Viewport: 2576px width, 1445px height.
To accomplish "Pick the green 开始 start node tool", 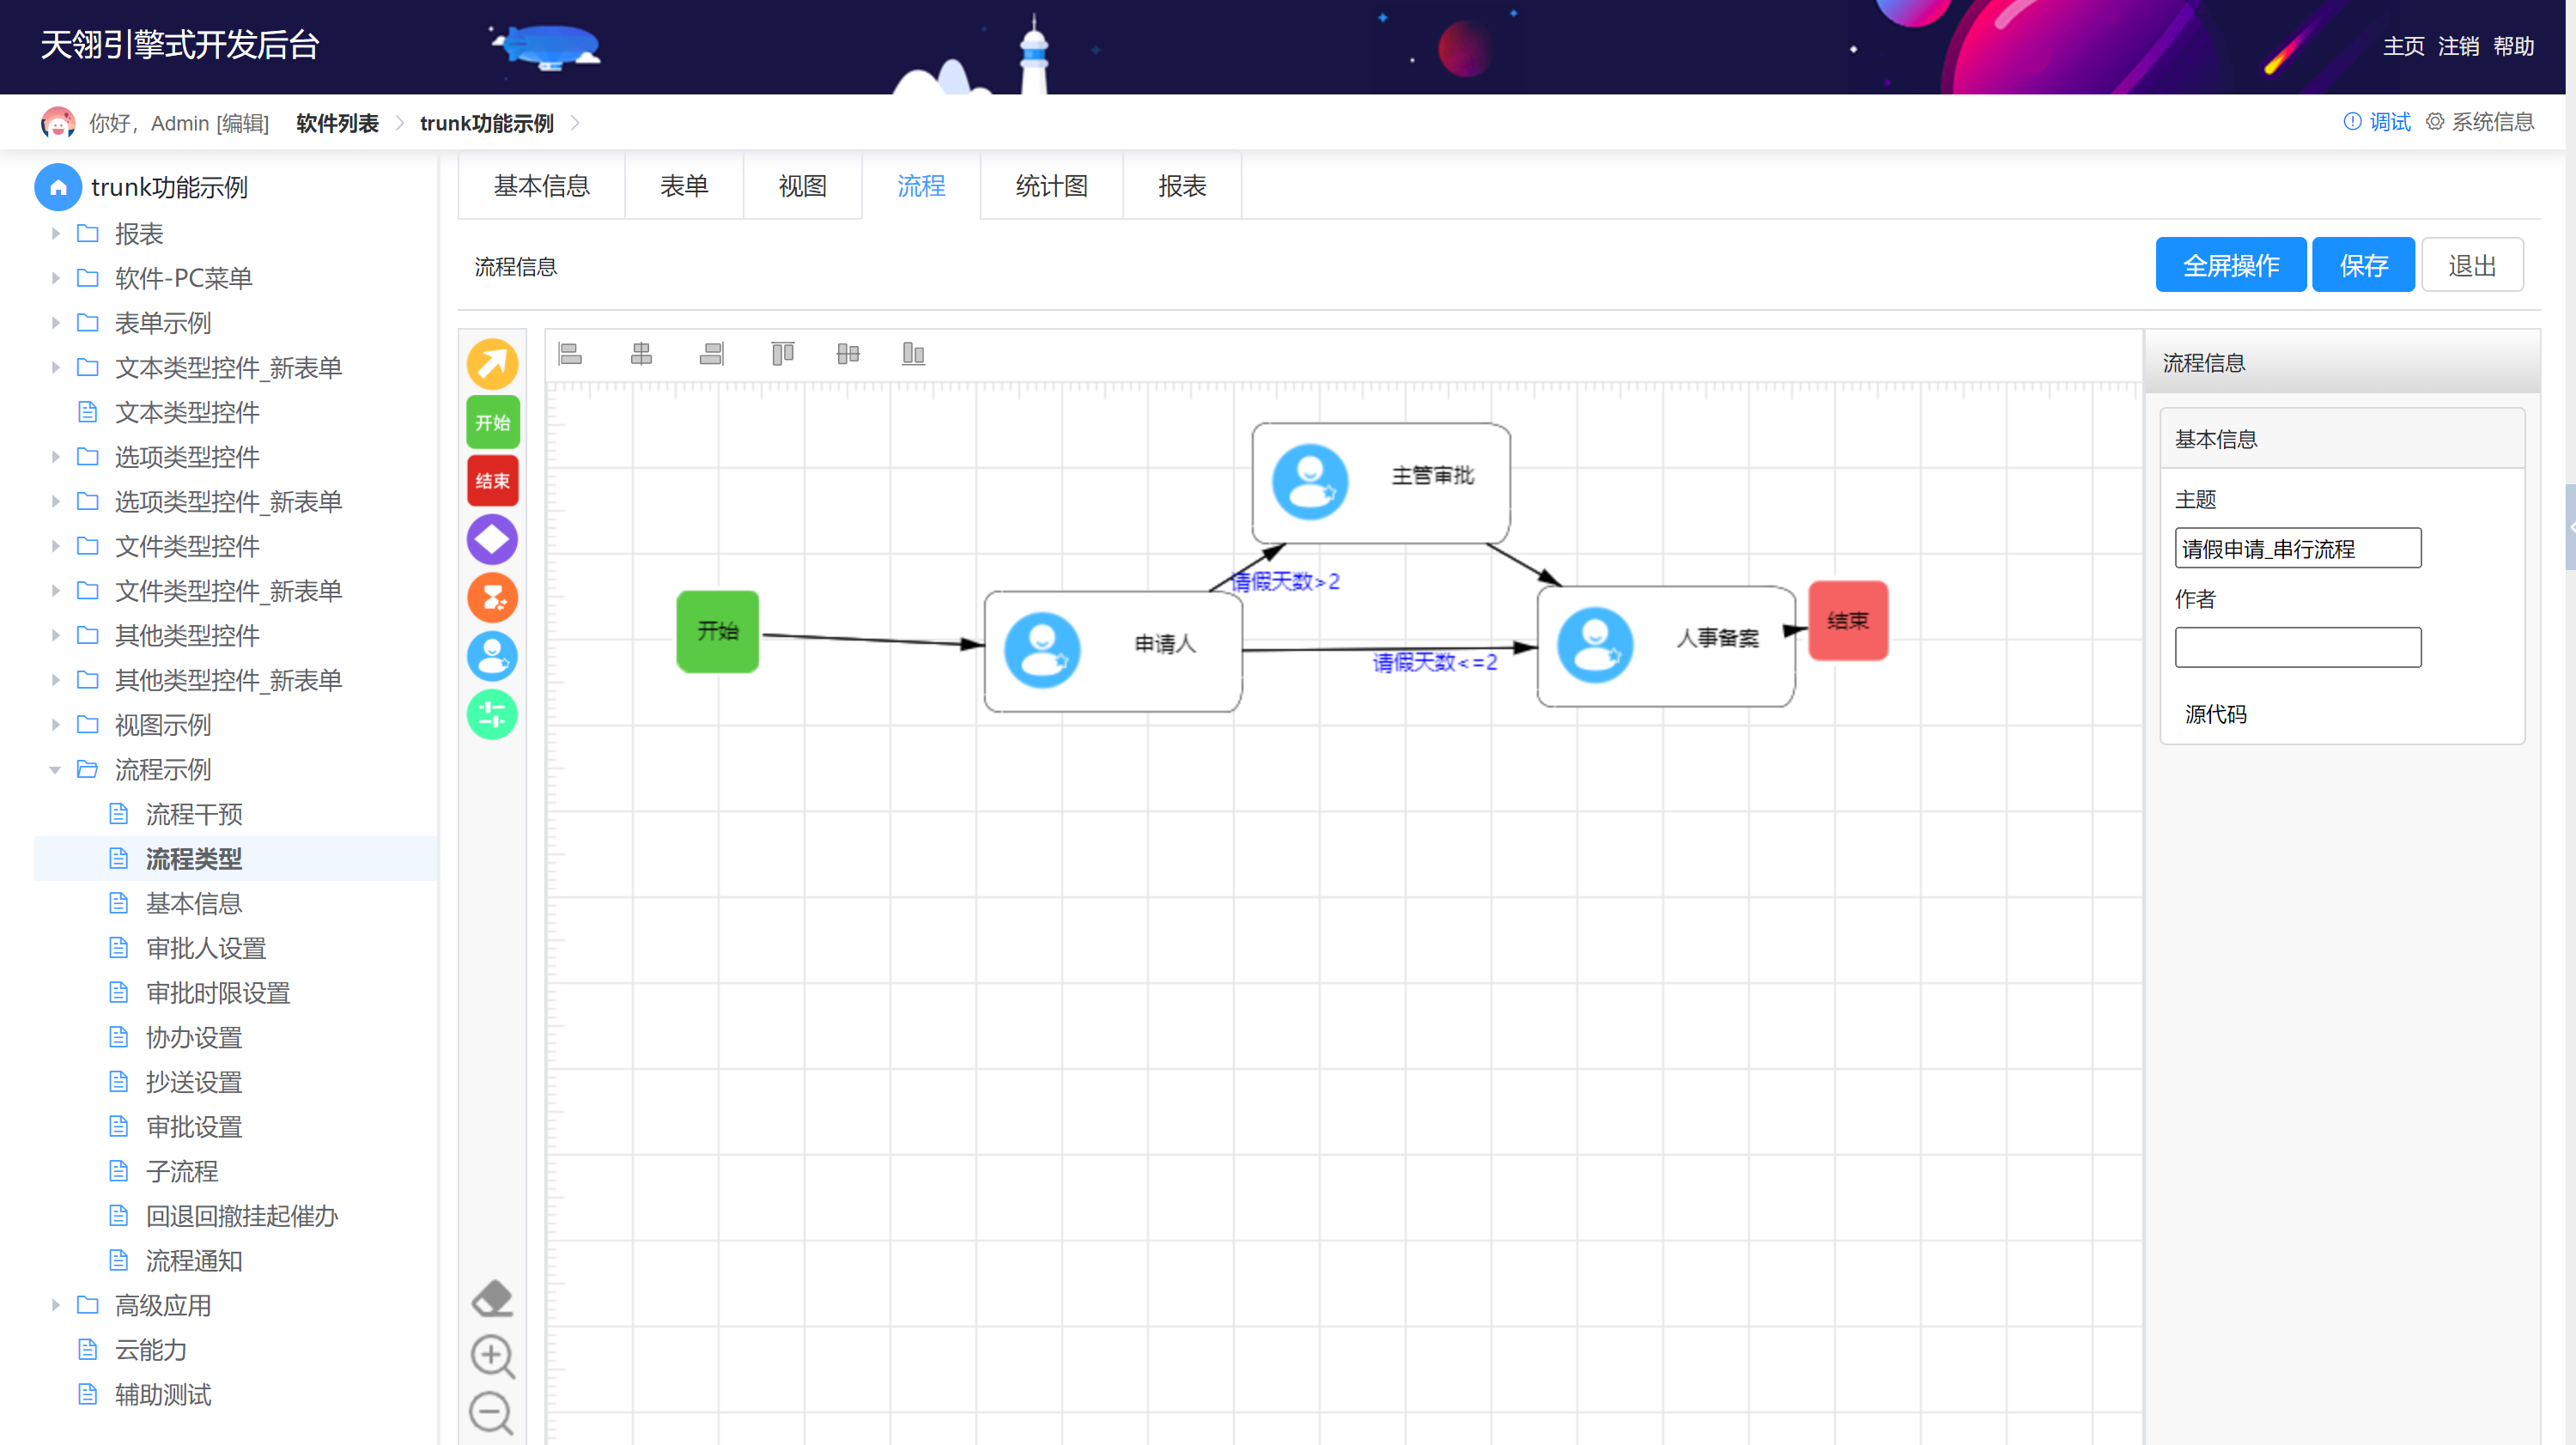I will click(492, 422).
